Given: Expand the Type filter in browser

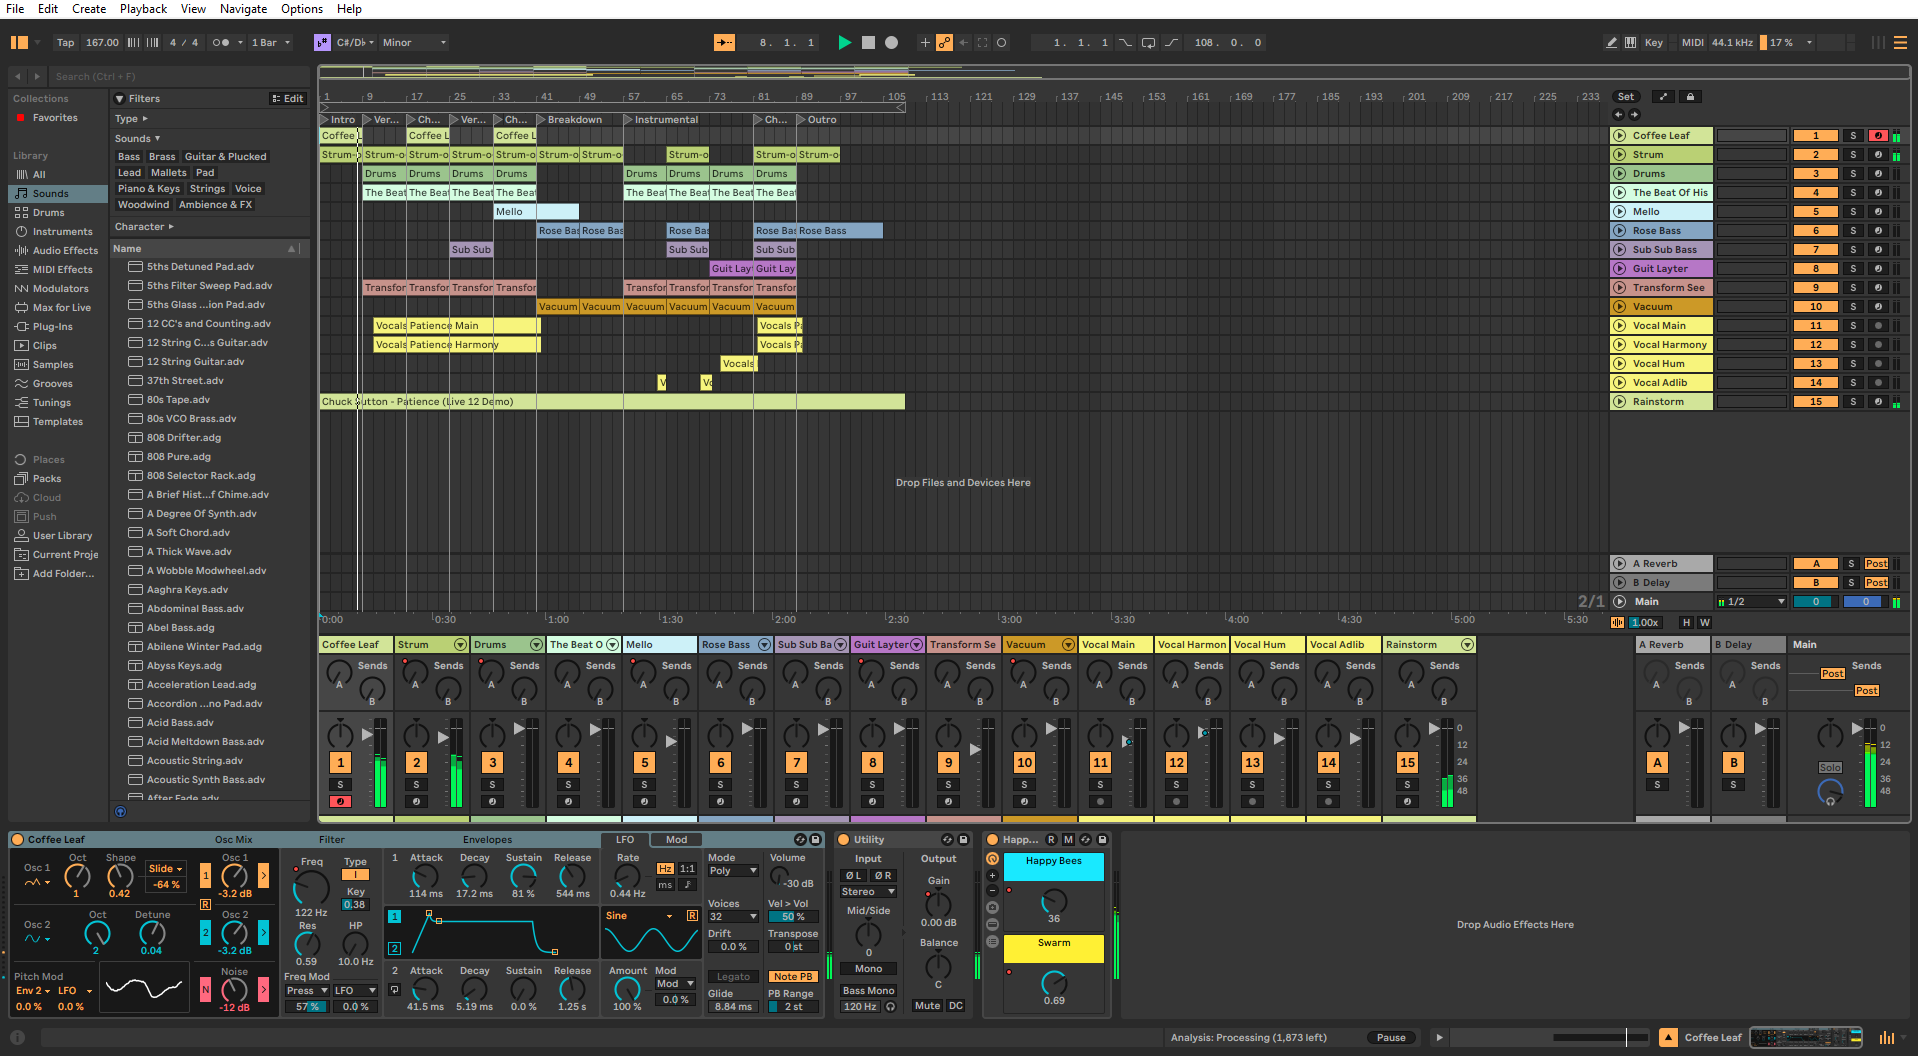Looking at the screenshot, I should pos(131,118).
